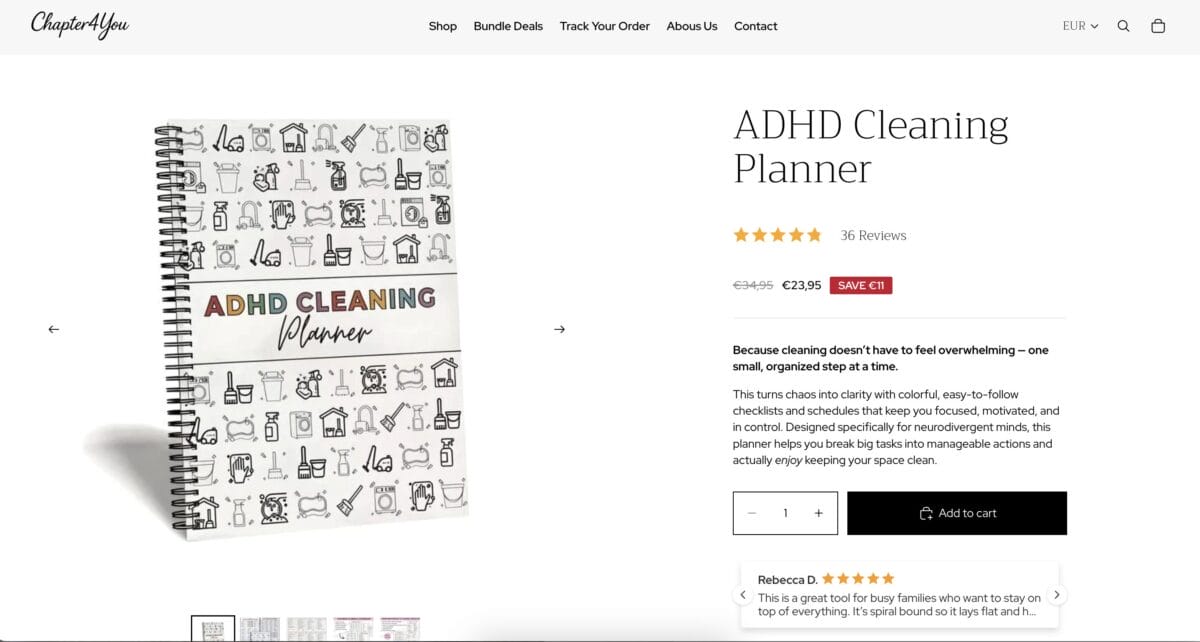
Task: Open the shopping bag cart icon
Action: tap(1158, 26)
